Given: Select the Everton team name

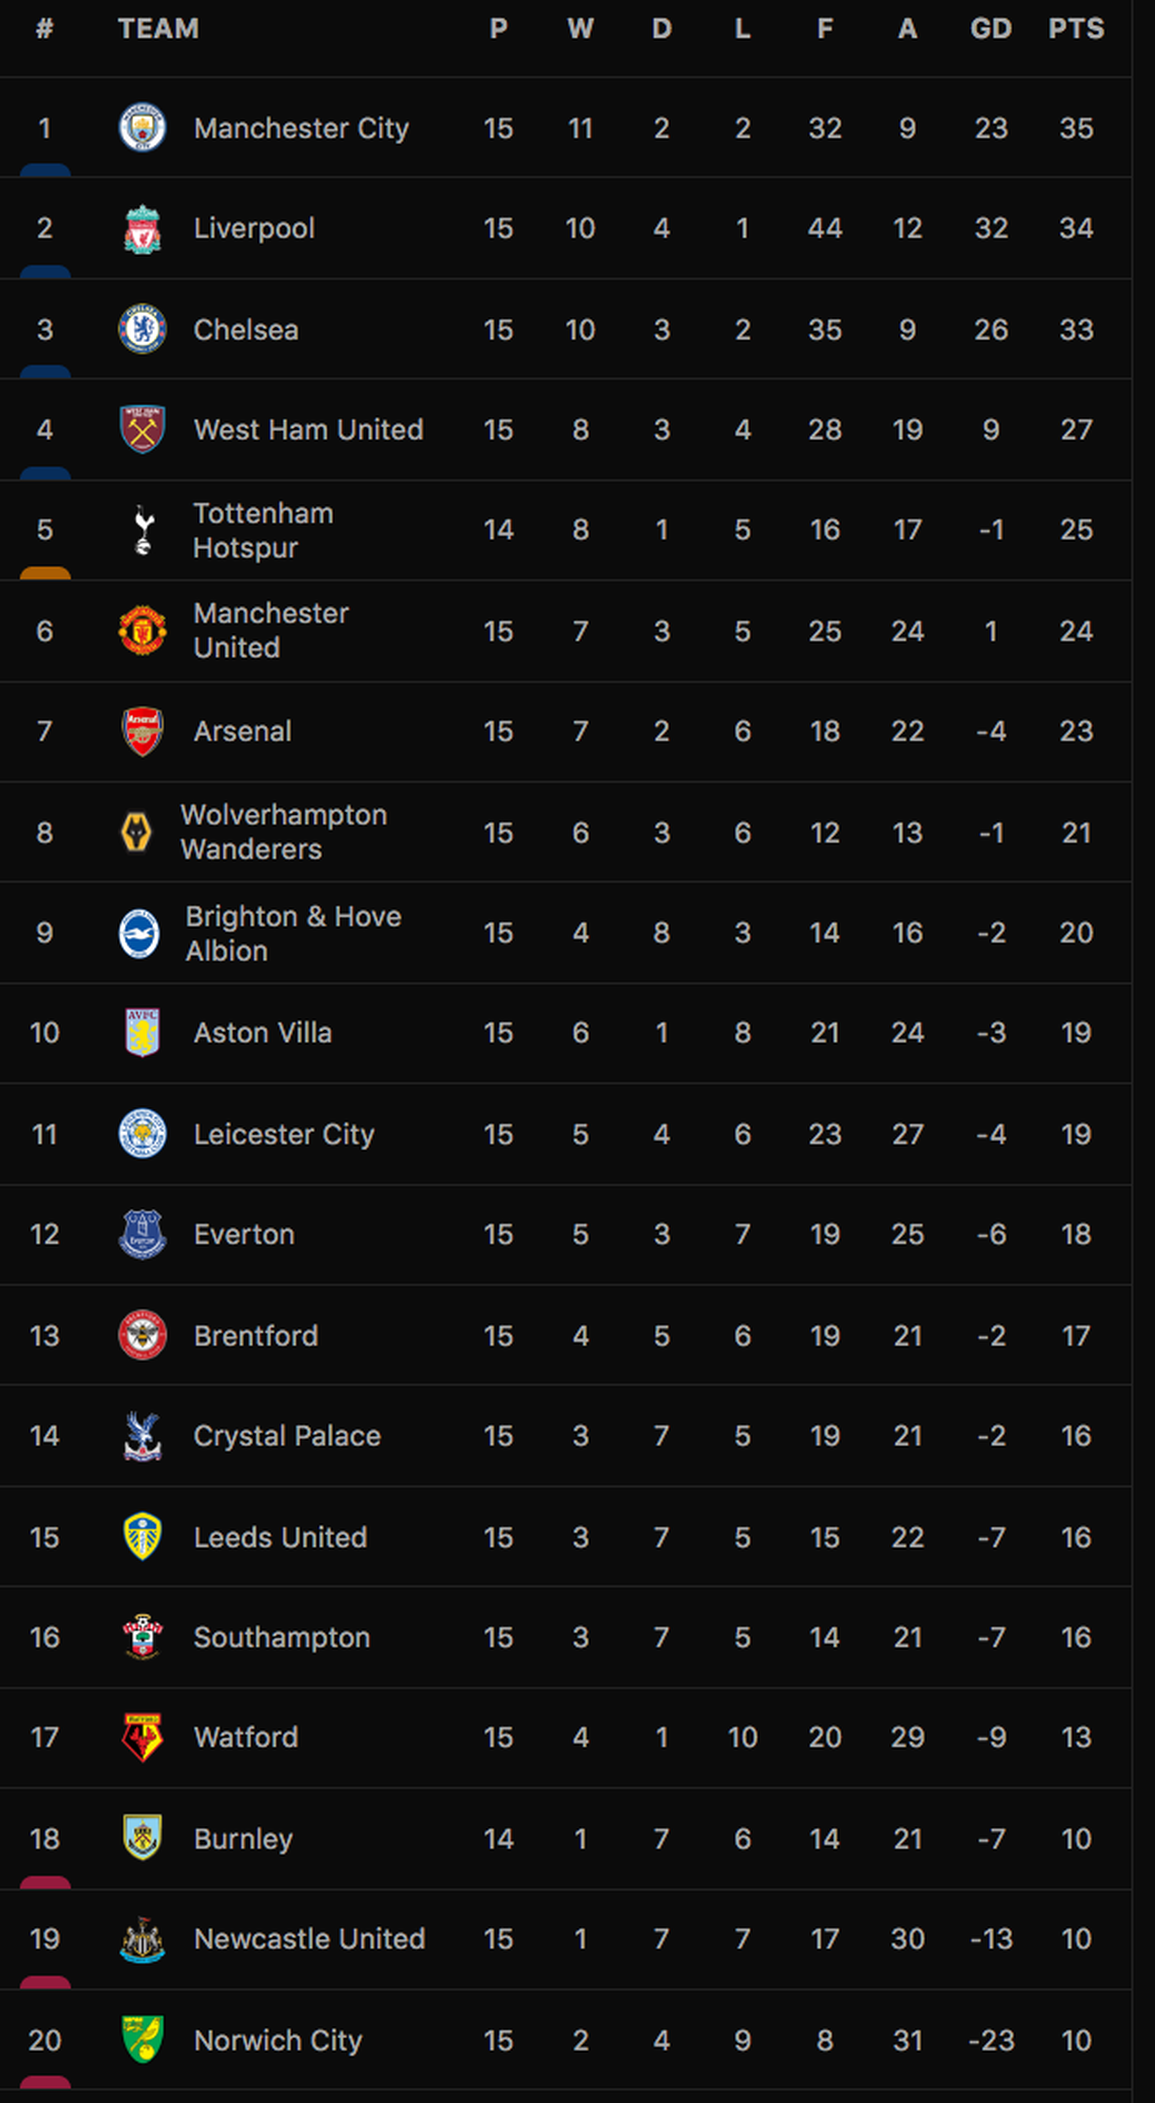Looking at the screenshot, I should pos(244,1234).
